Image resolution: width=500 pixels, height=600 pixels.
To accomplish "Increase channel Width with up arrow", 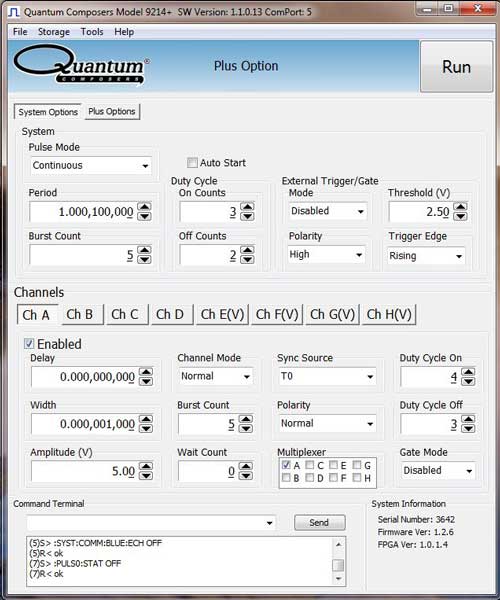I will [x=146, y=419].
